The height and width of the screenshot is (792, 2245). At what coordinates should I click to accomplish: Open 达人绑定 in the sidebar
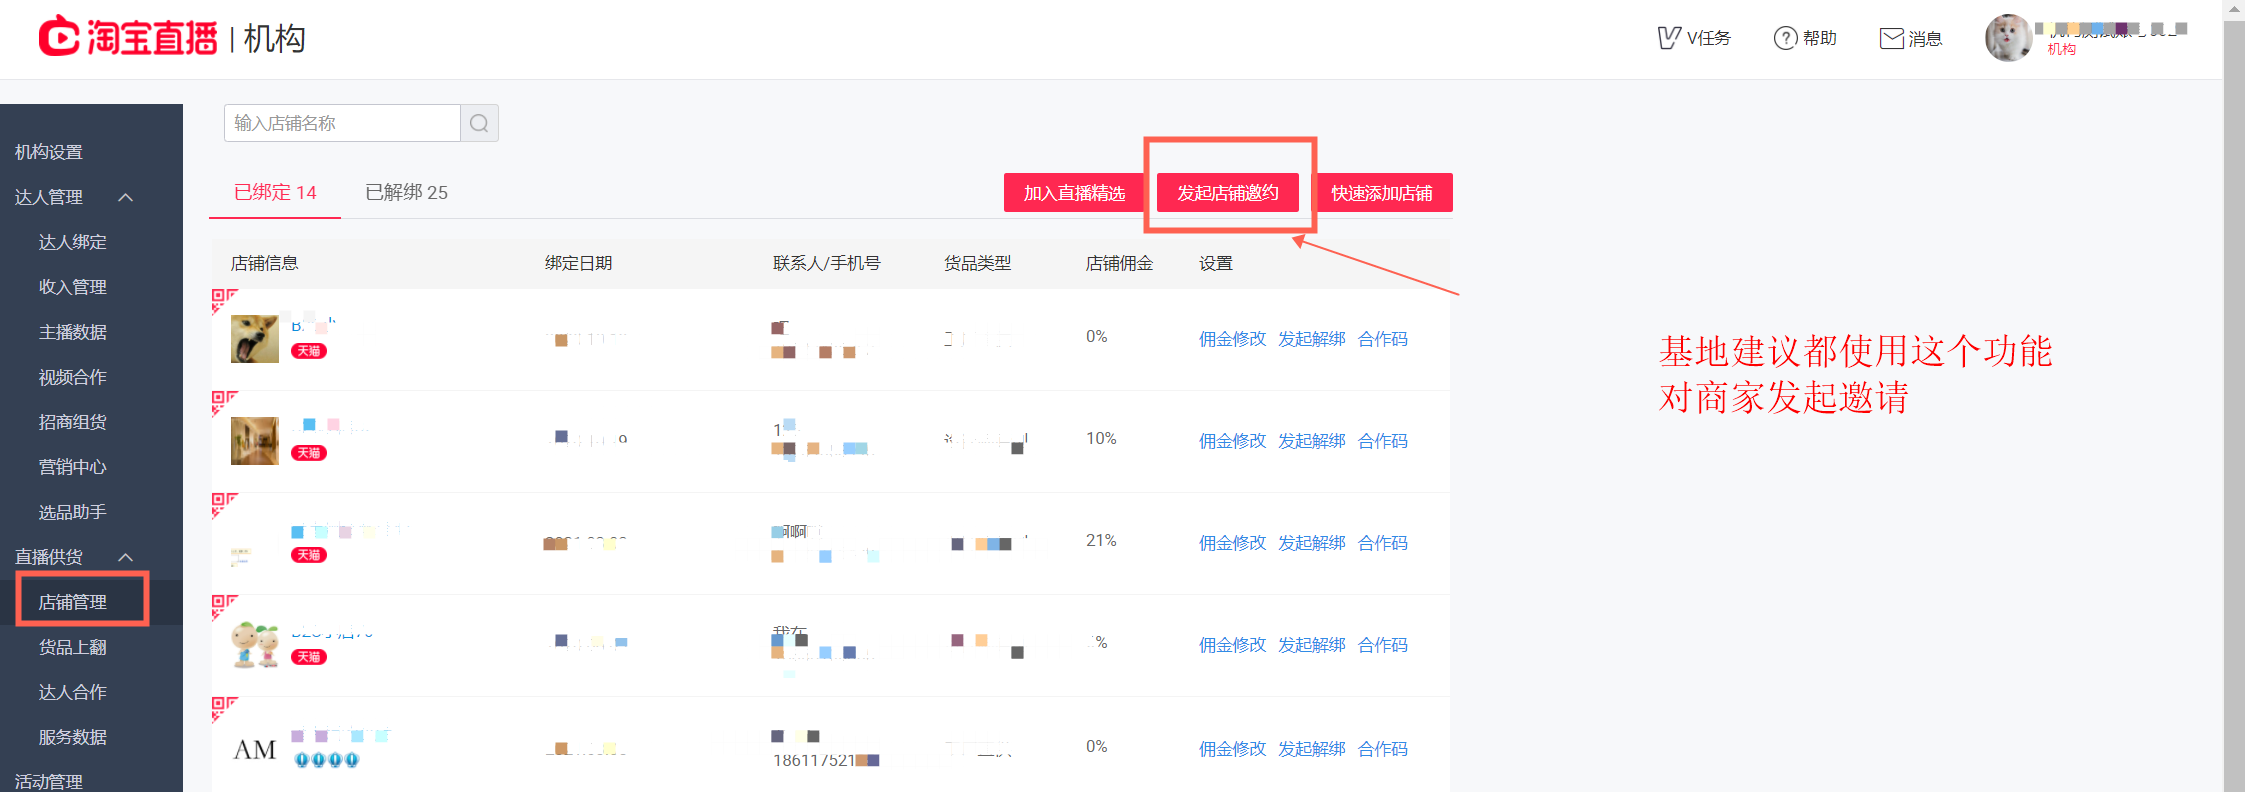(x=73, y=242)
